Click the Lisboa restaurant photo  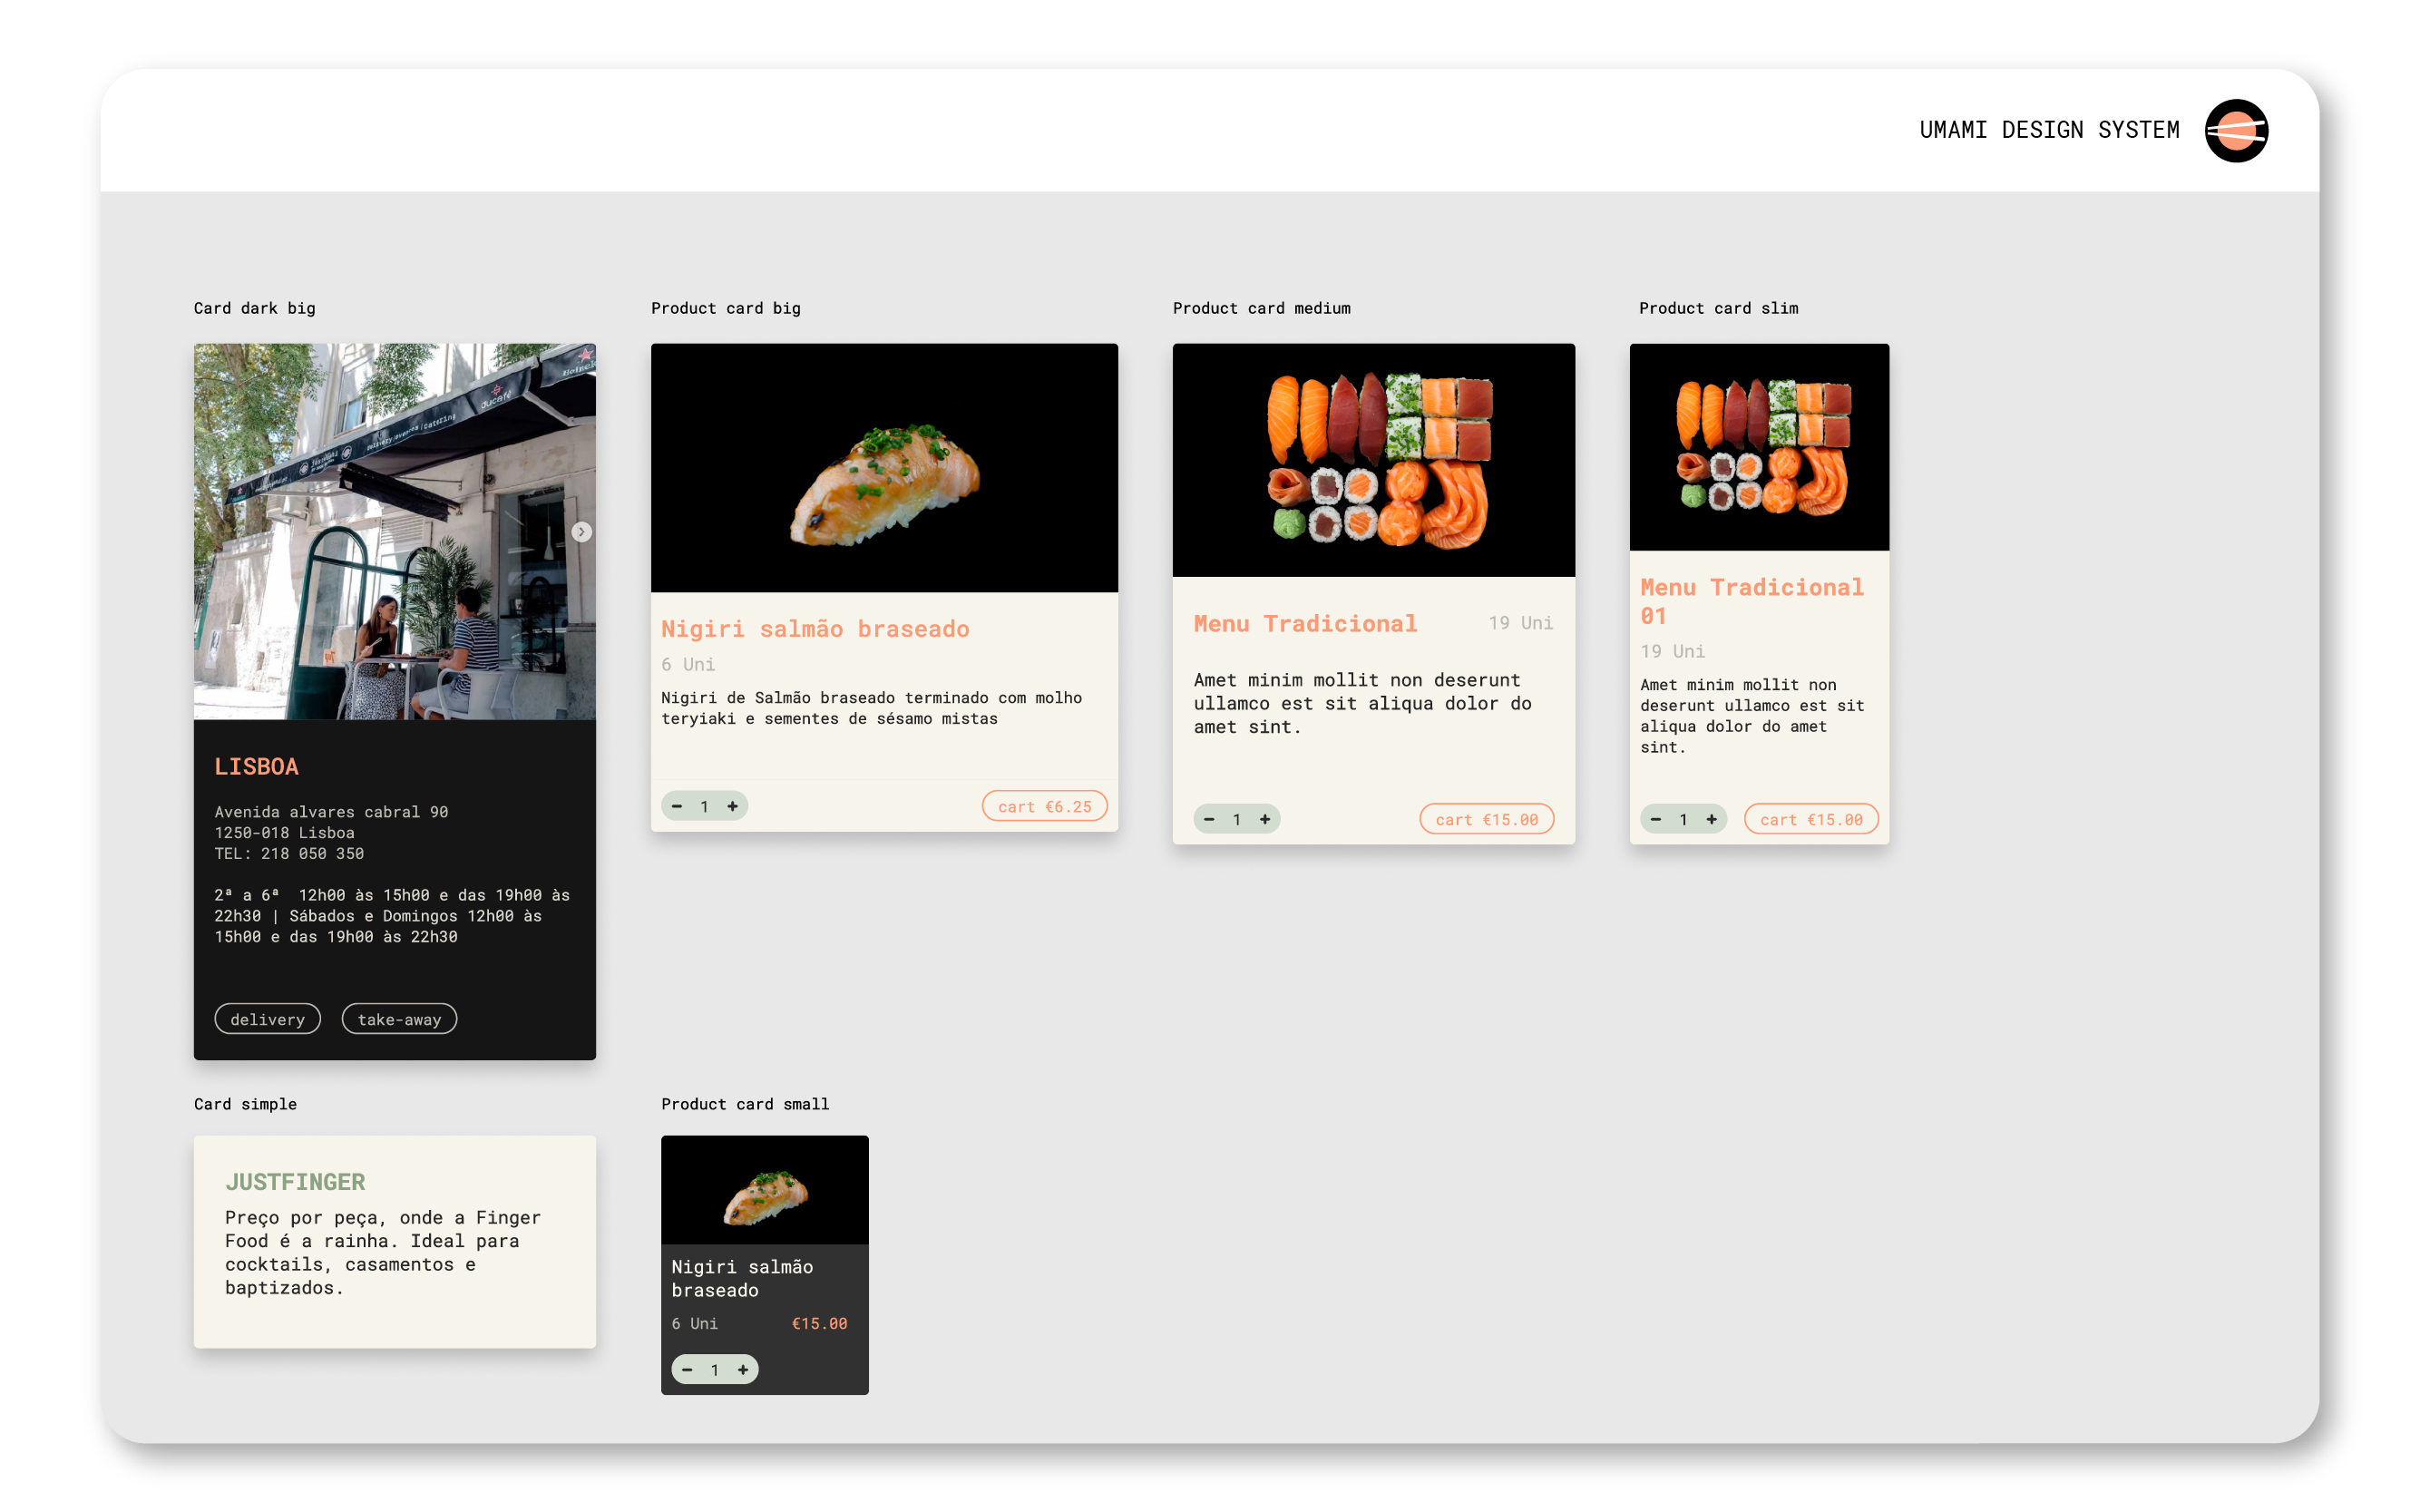(394, 532)
